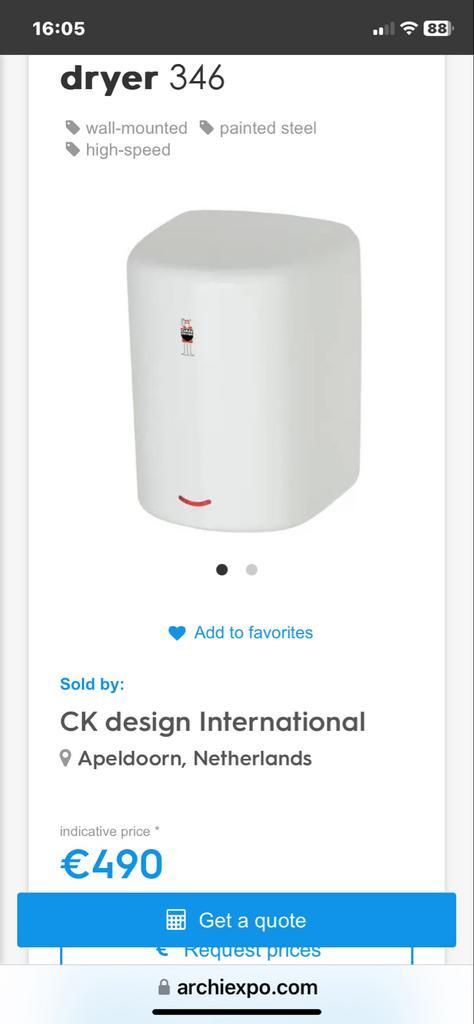This screenshot has width=474, height=1024.
Task: Click the Request prices button
Action: coord(236,952)
